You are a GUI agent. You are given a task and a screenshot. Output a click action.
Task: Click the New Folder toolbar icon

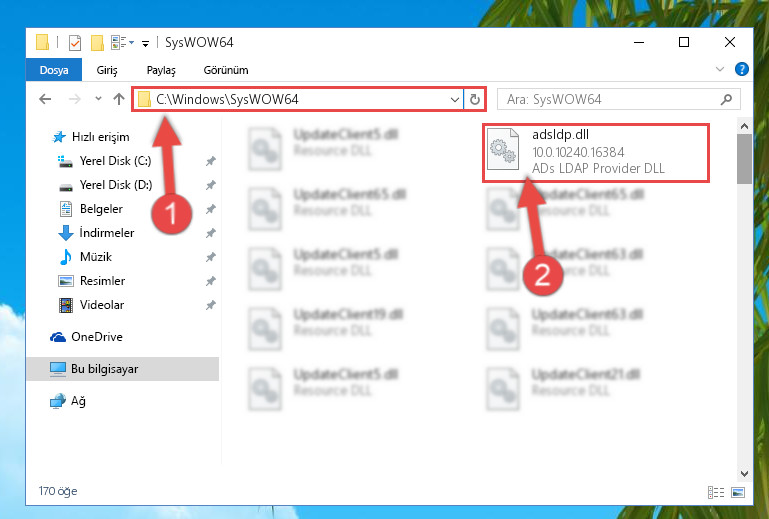pos(97,43)
